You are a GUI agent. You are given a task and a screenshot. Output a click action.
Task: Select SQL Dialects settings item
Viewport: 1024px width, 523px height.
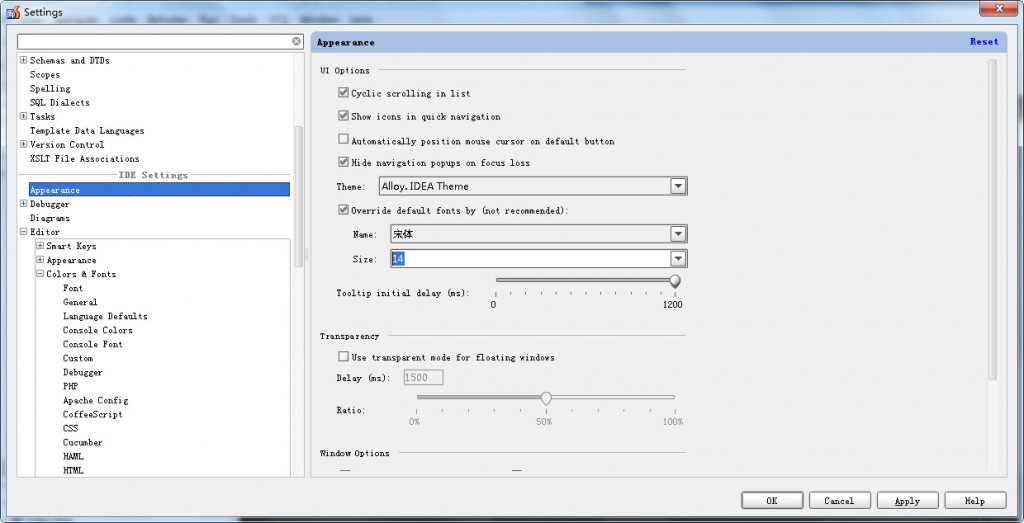pos(59,103)
